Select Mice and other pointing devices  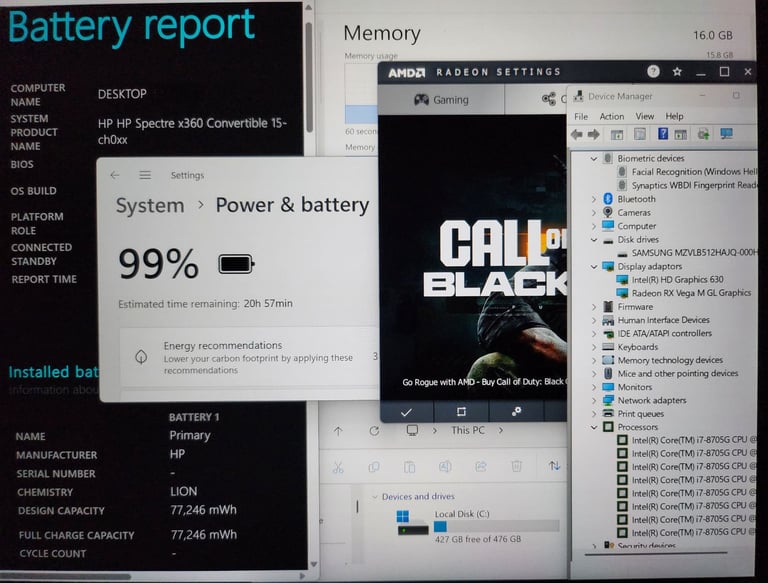677,374
